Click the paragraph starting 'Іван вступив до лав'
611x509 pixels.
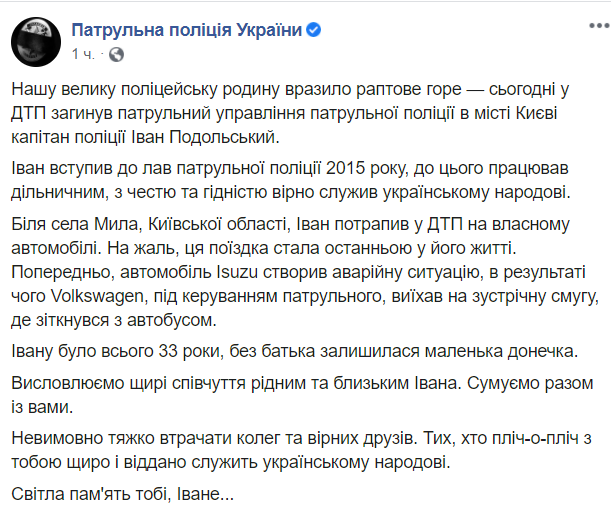300,176
